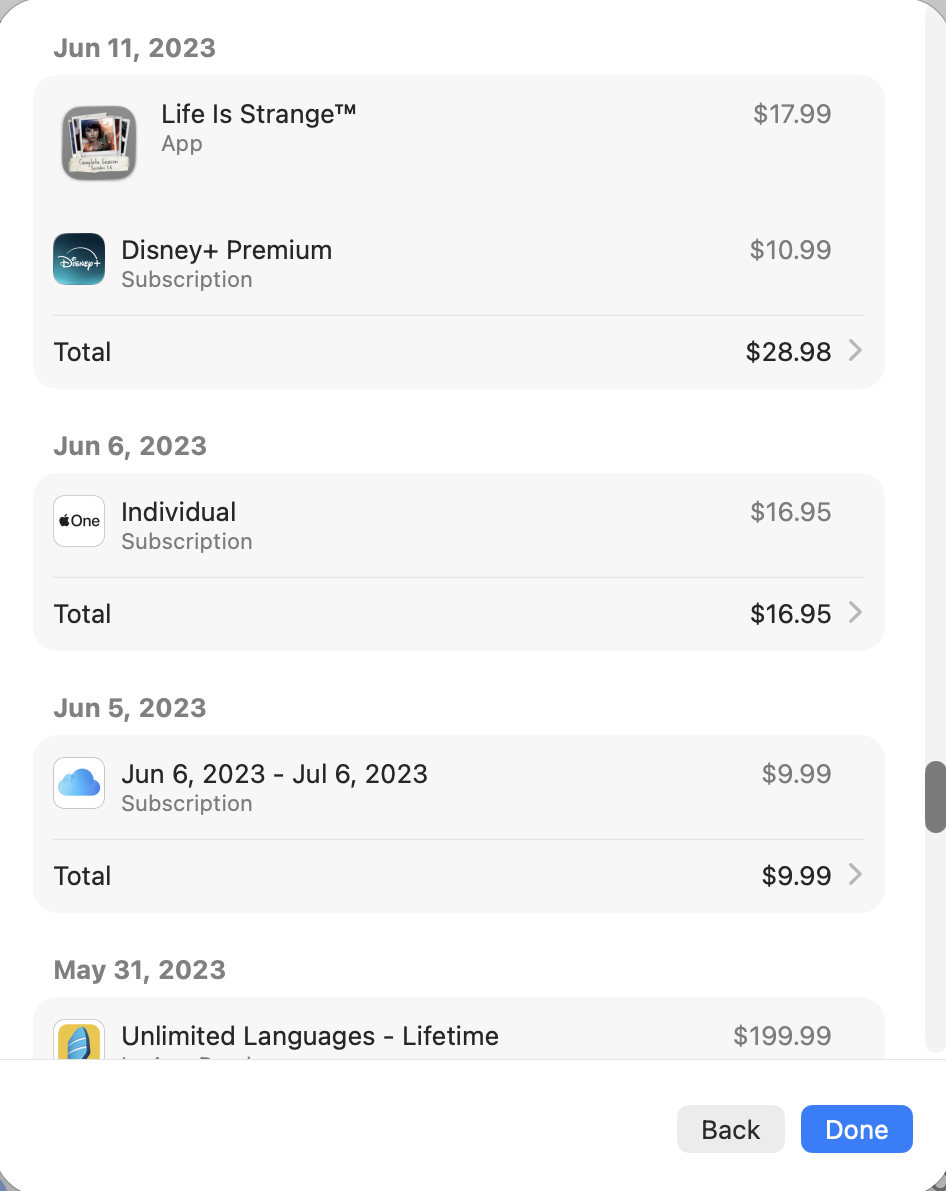Click the vertical scrollbar thumb
The height and width of the screenshot is (1191, 946).
(x=935, y=797)
